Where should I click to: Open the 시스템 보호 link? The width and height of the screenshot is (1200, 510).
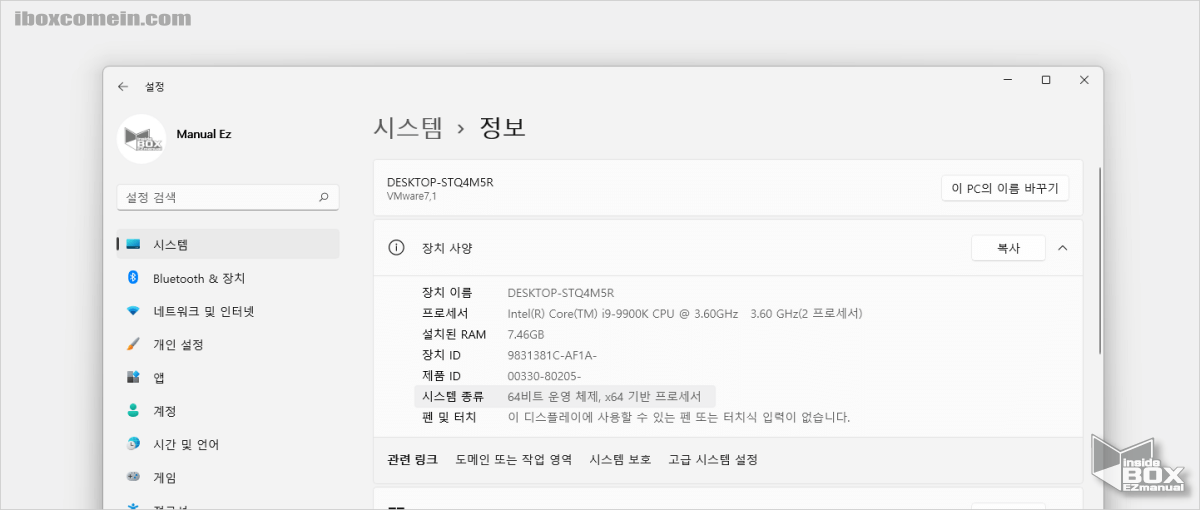coord(620,460)
